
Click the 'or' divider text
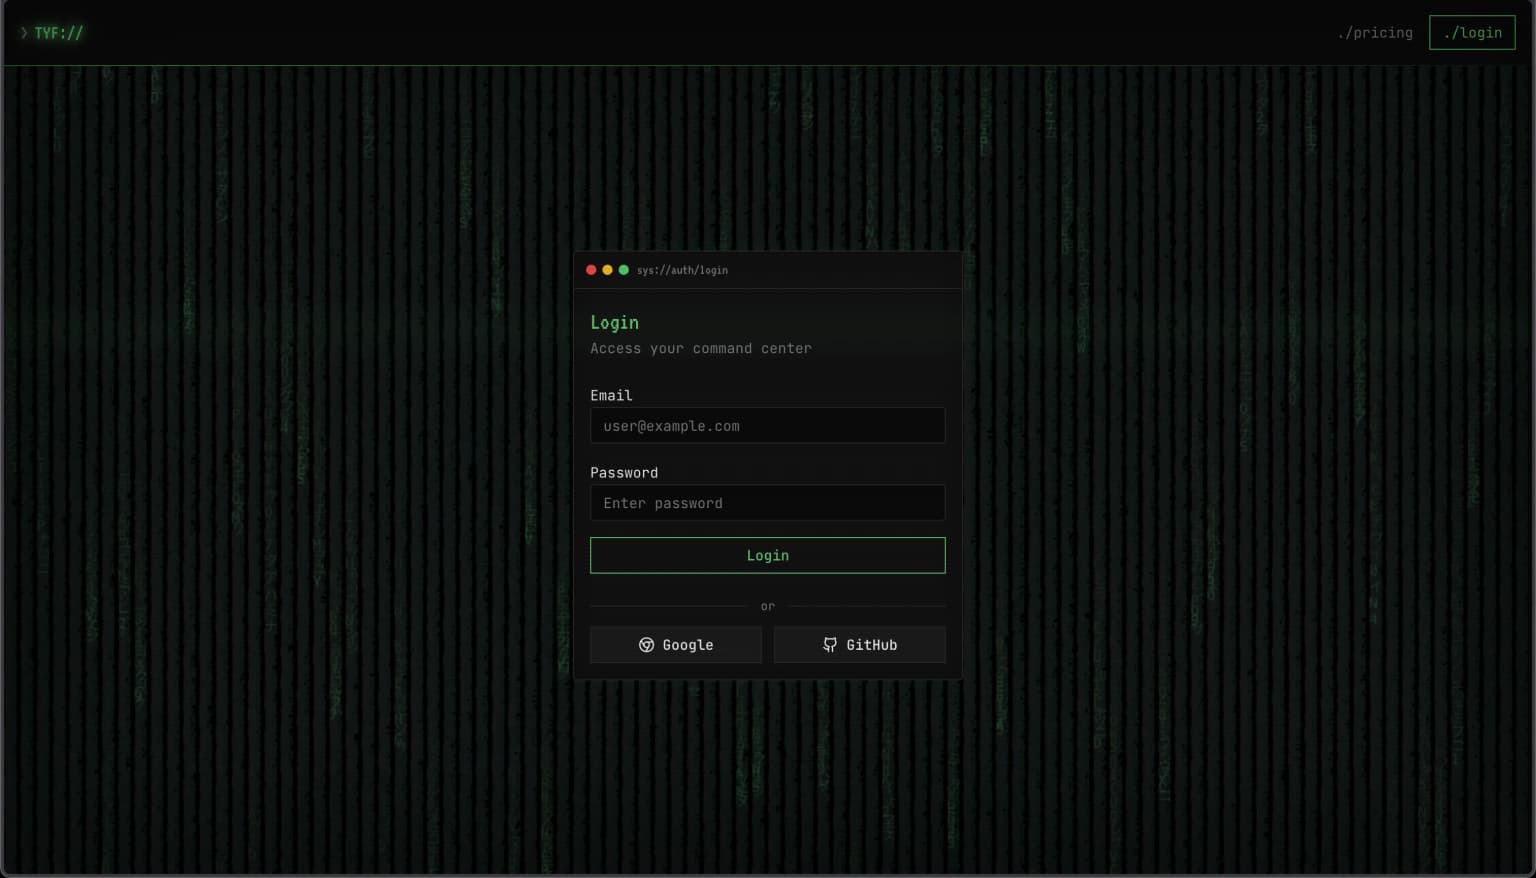click(x=767, y=606)
